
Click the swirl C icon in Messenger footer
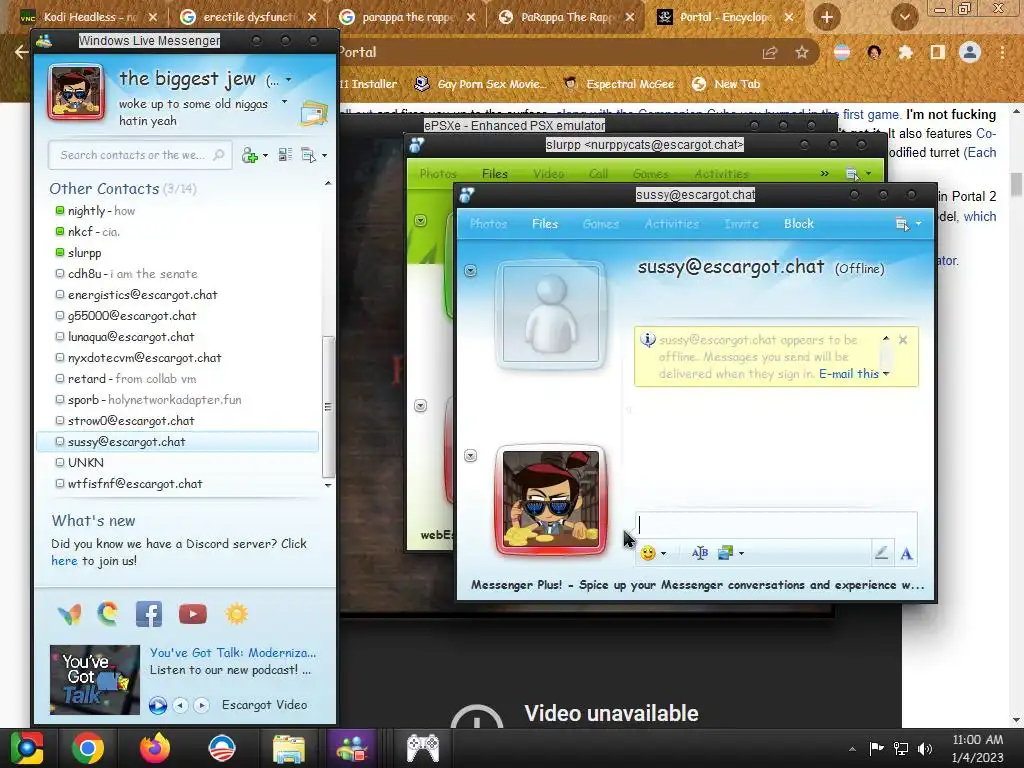click(x=108, y=614)
